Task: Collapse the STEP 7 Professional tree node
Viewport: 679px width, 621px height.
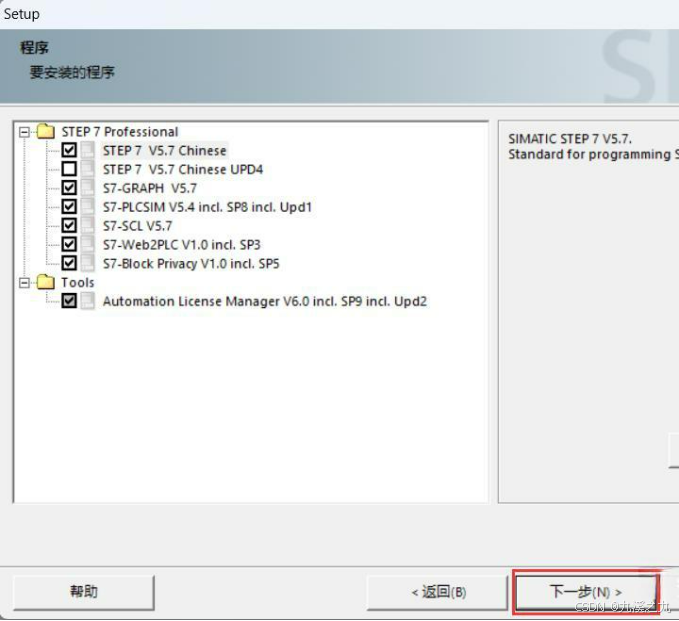Action: pyautogui.click(x=25, y=132)
